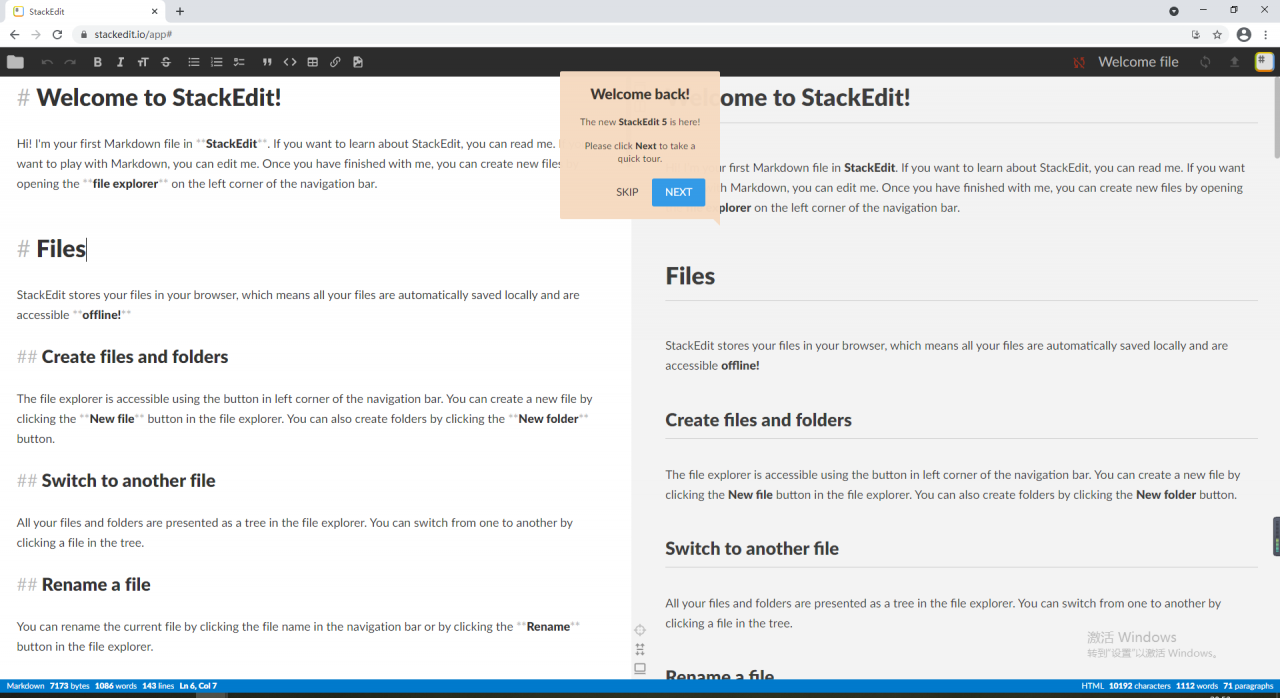The height and width of the screenshot is (698, 1280).
Task: Open the Chrome three-dot menu
Action: 1266,34
